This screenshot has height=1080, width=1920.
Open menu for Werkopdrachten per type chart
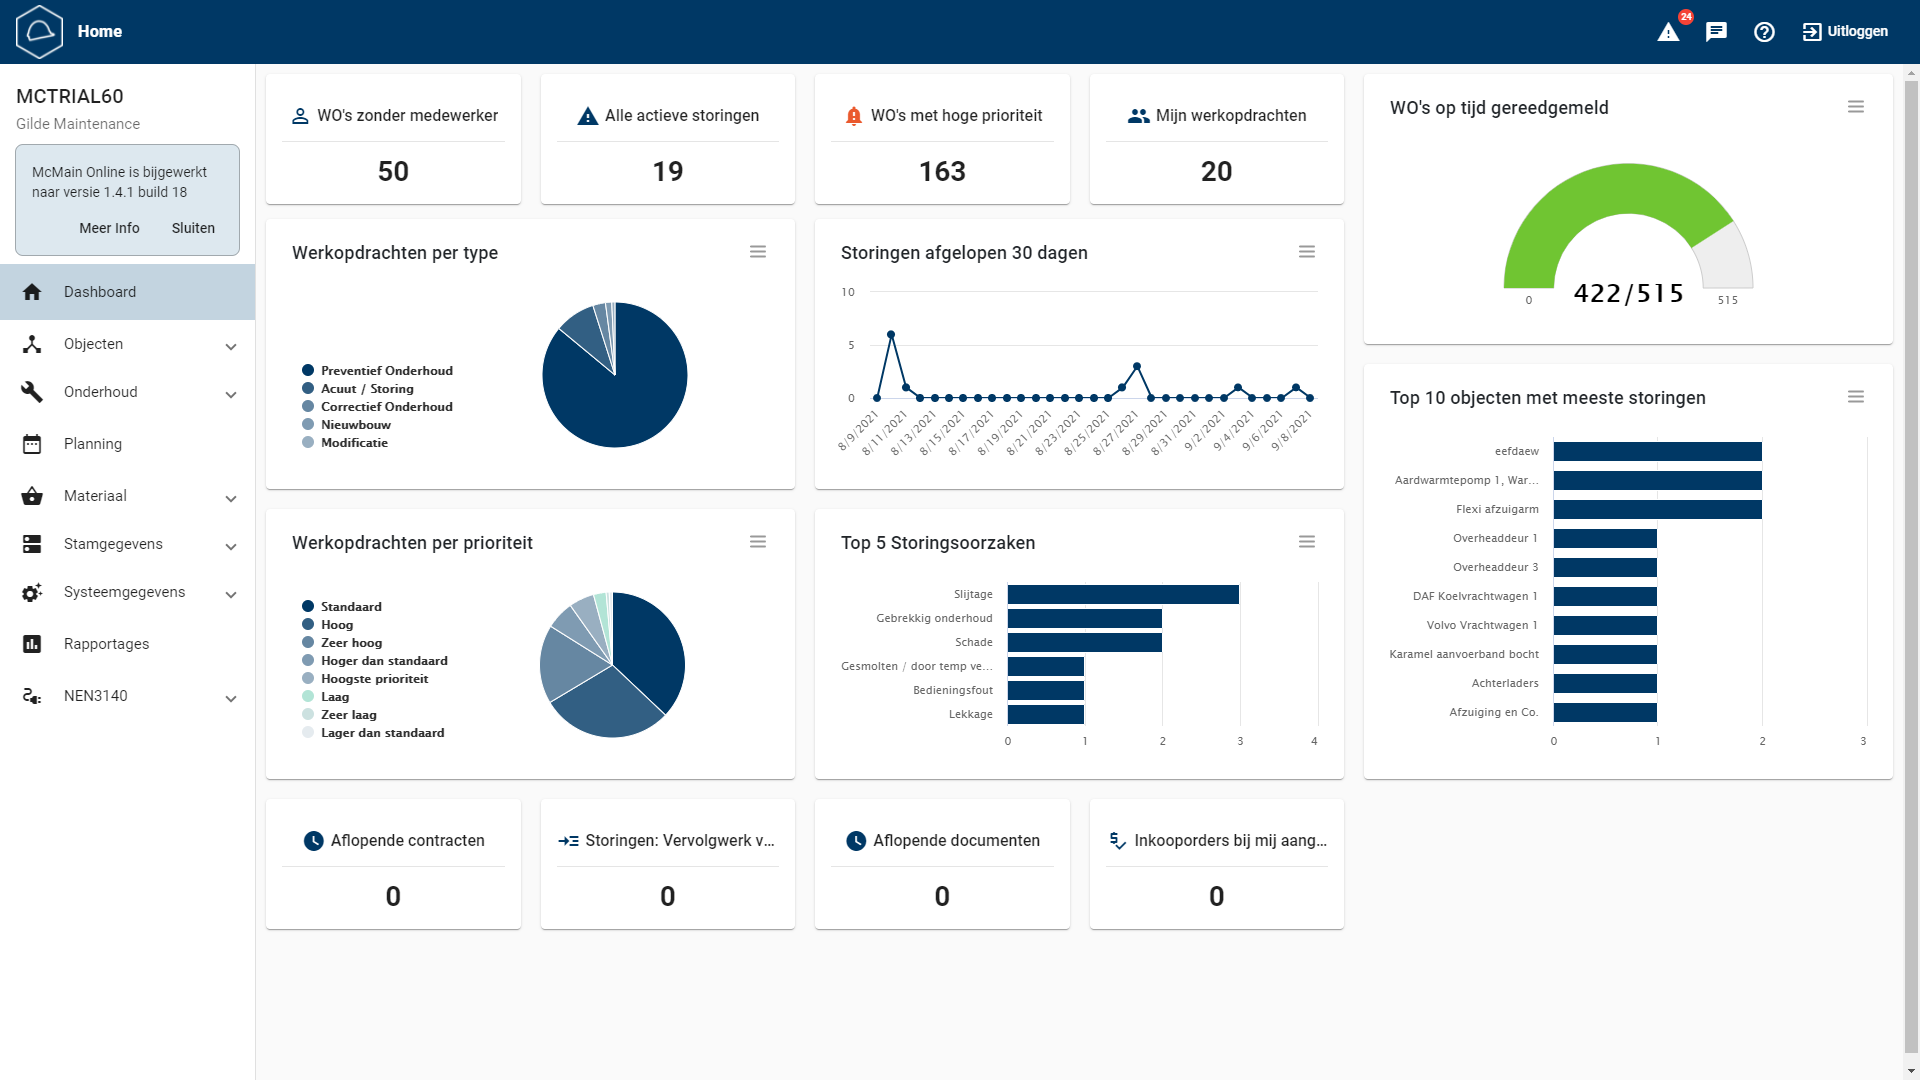pyautogui.click(x=758, y=252)
